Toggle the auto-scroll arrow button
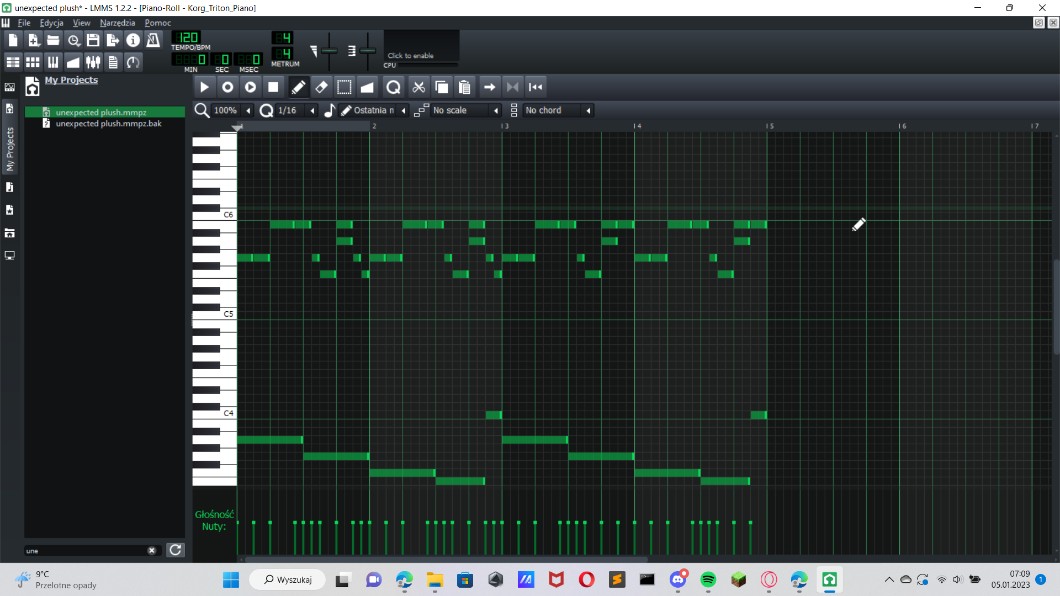The width and height of the screenshot is (1060, 596). [x=489, y=87]
